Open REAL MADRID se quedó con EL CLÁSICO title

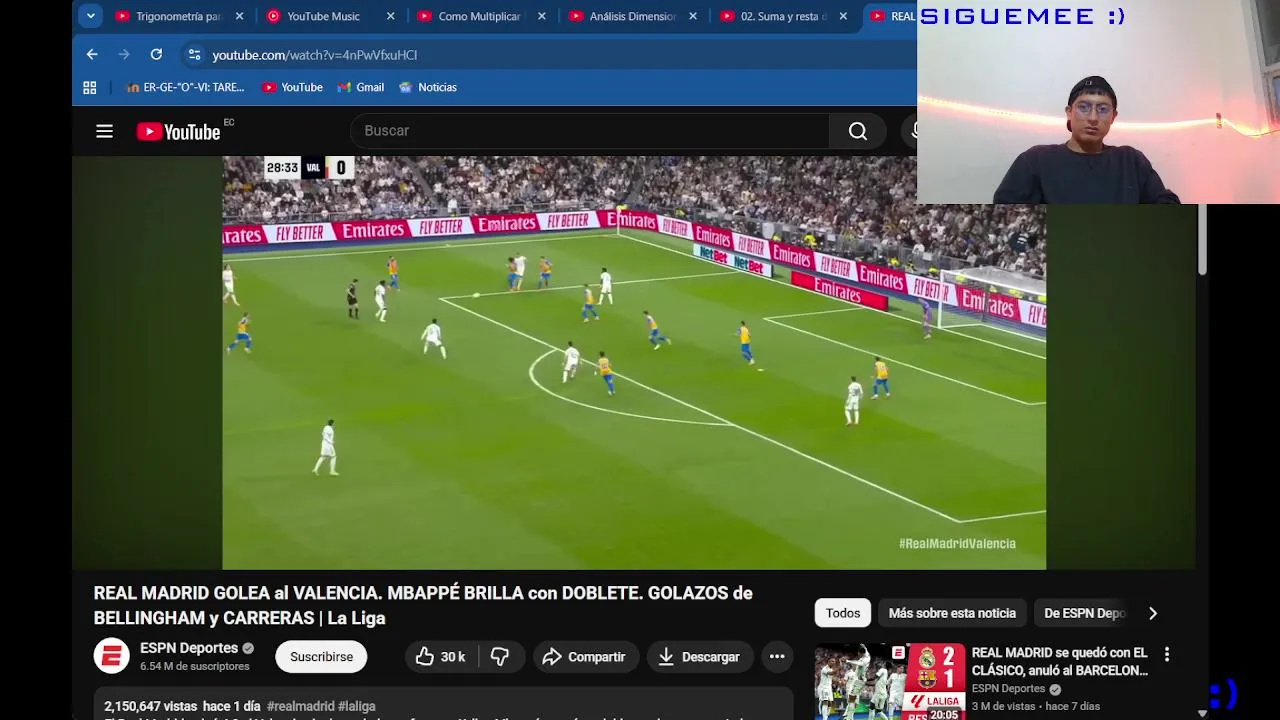coord(1060,661)
